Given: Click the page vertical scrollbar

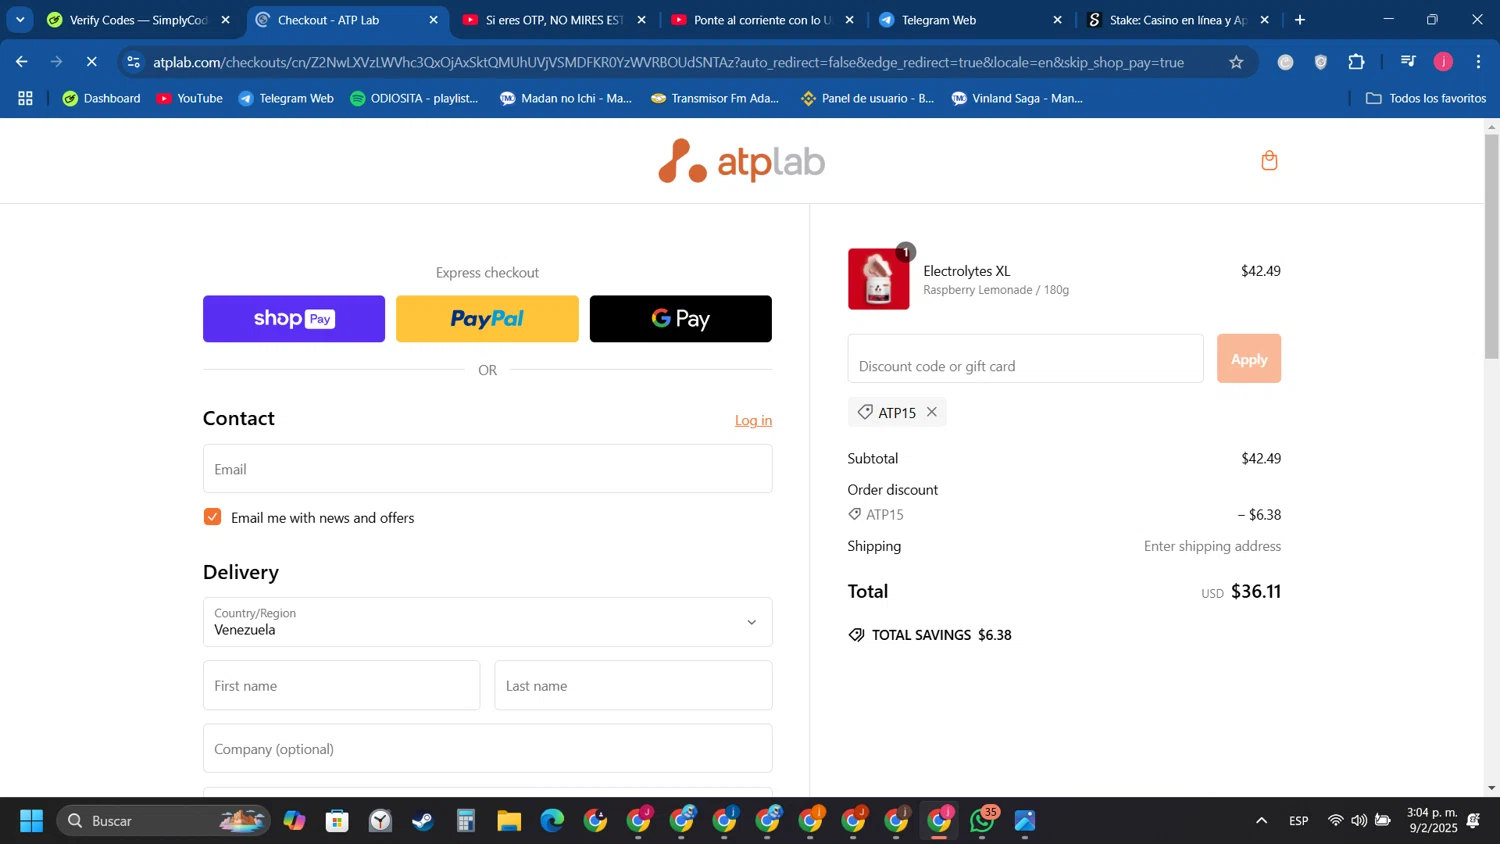Looking at the screenshot, I should tap(1491, 246).
